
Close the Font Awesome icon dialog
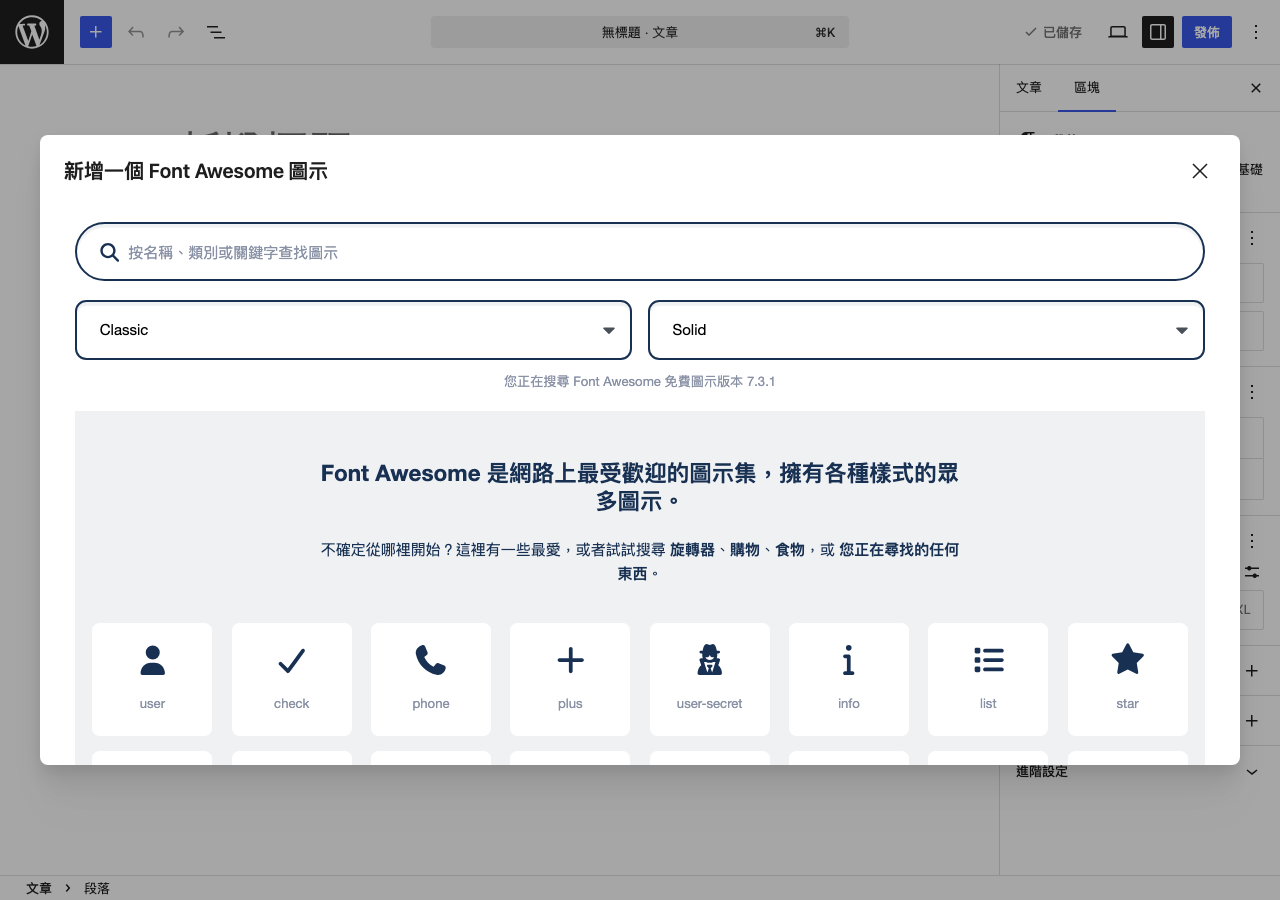(x=1200, y=171)
